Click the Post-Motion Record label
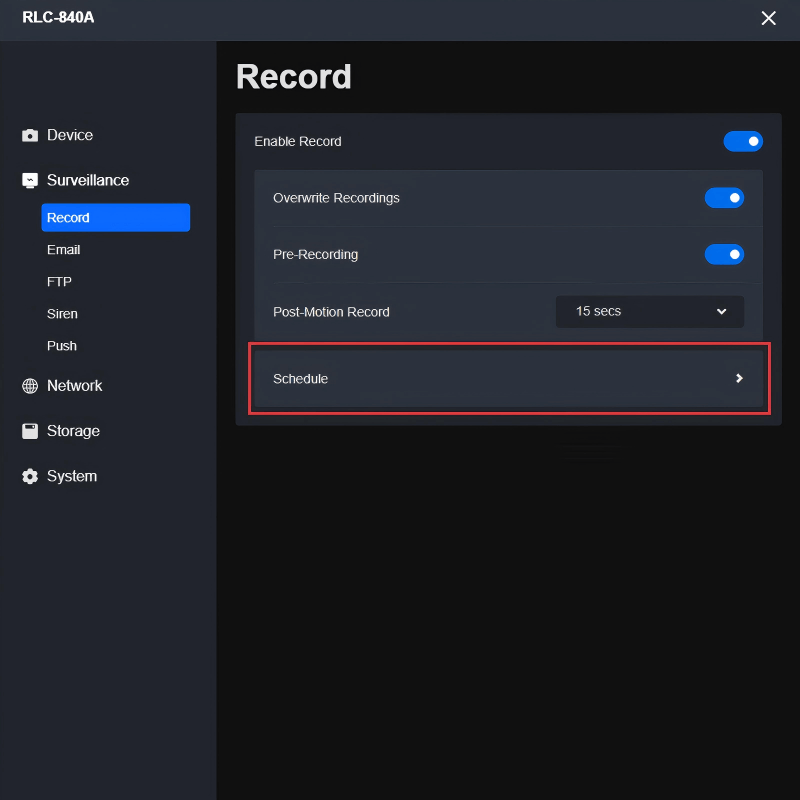The height and width of the screenshot is (800, 800). 331,312
